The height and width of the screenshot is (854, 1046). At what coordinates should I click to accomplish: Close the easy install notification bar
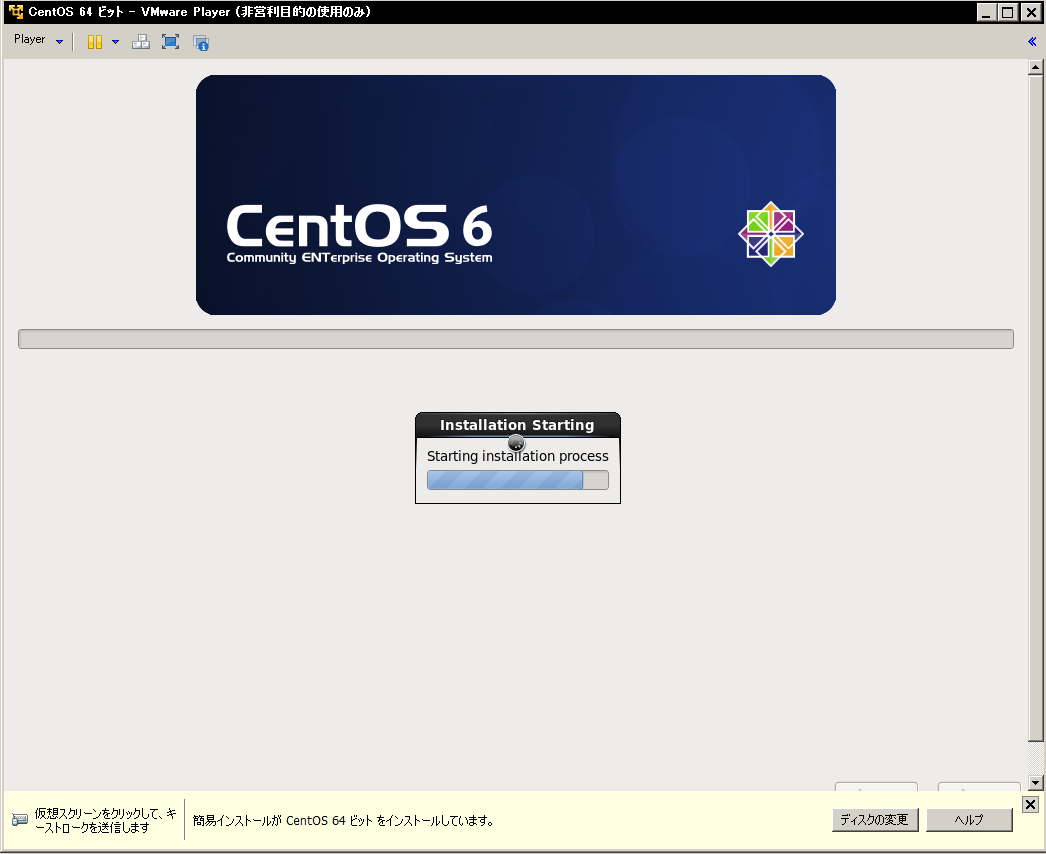click(x=1030, y=804)
